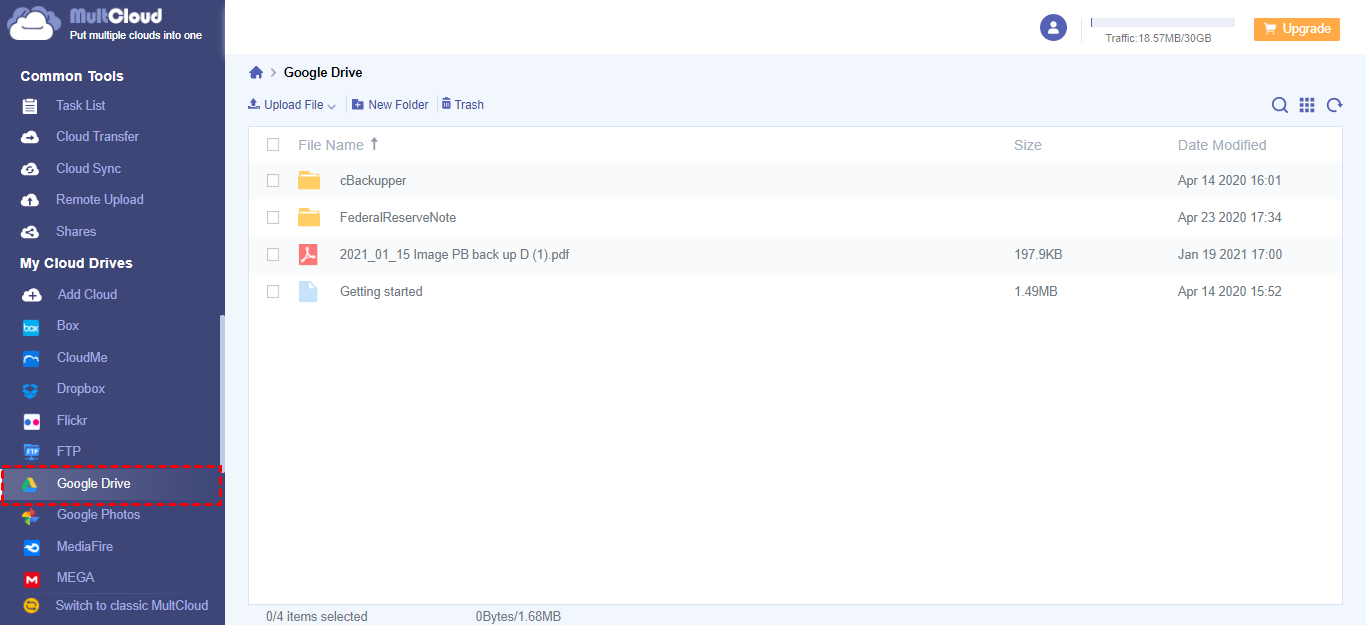Image resolution: width=1366 pixels, height=625 pixels.
Task: Click the cBackupper folder icon
Action: click(x=309, y=181)
